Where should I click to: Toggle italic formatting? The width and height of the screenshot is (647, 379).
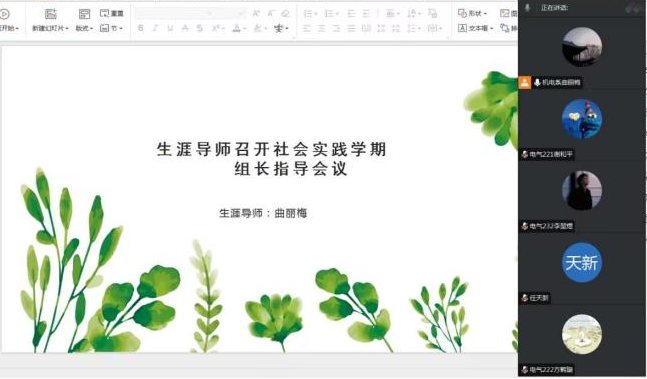pyautogui.click(x=156, y=28)
